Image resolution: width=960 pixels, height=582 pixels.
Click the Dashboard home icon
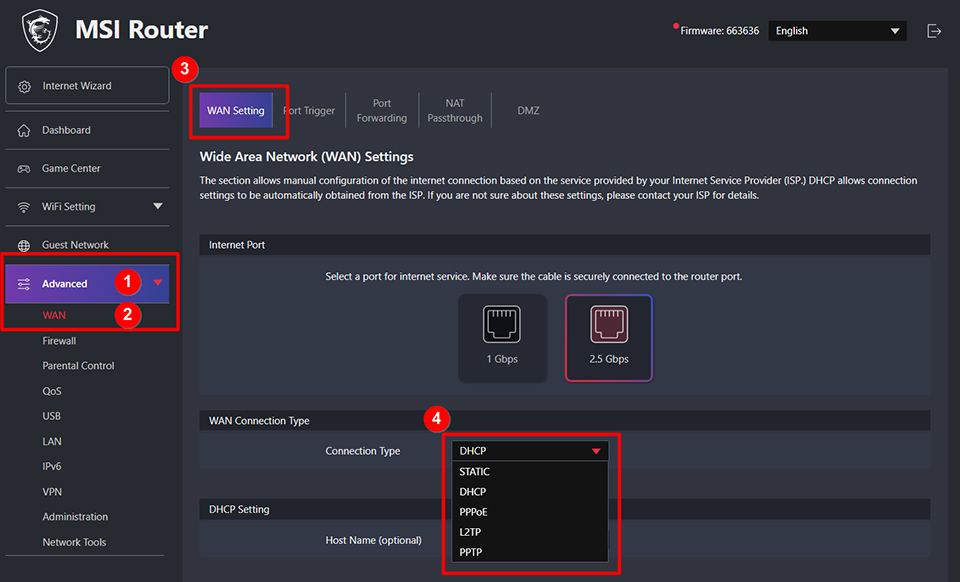click(x=24, y=130)
